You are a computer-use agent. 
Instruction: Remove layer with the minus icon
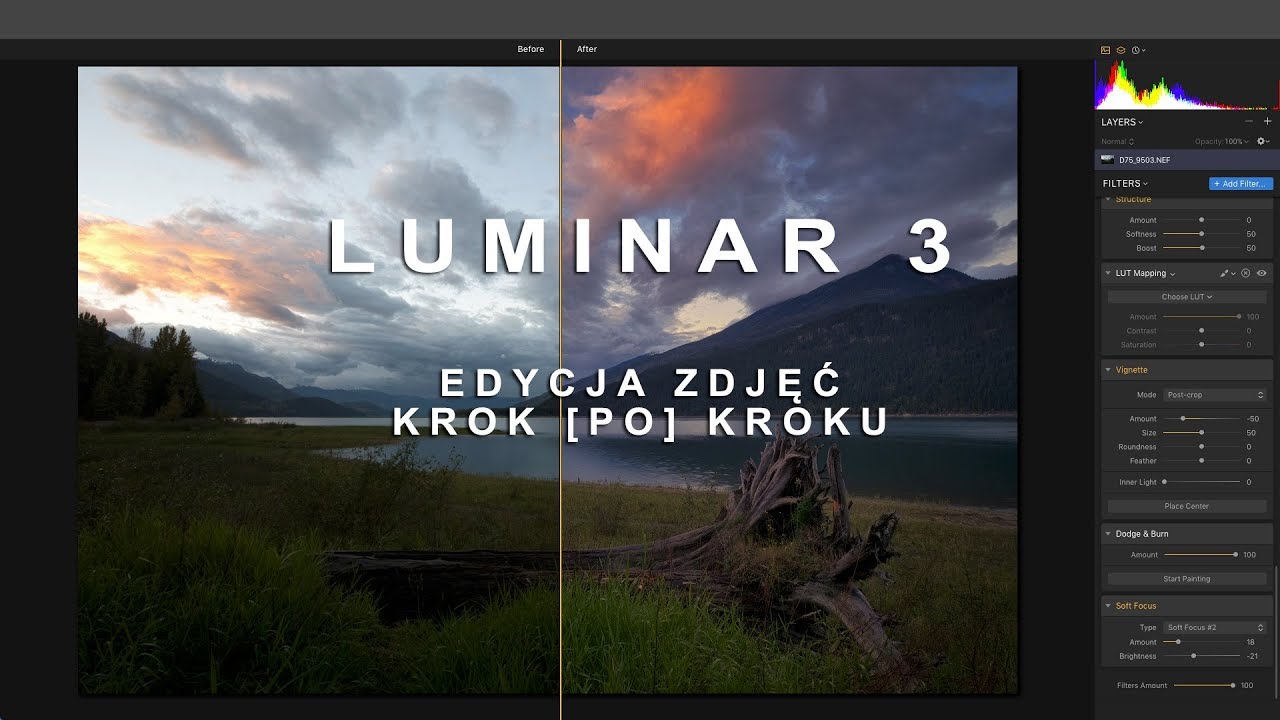tap(1249, 121)
